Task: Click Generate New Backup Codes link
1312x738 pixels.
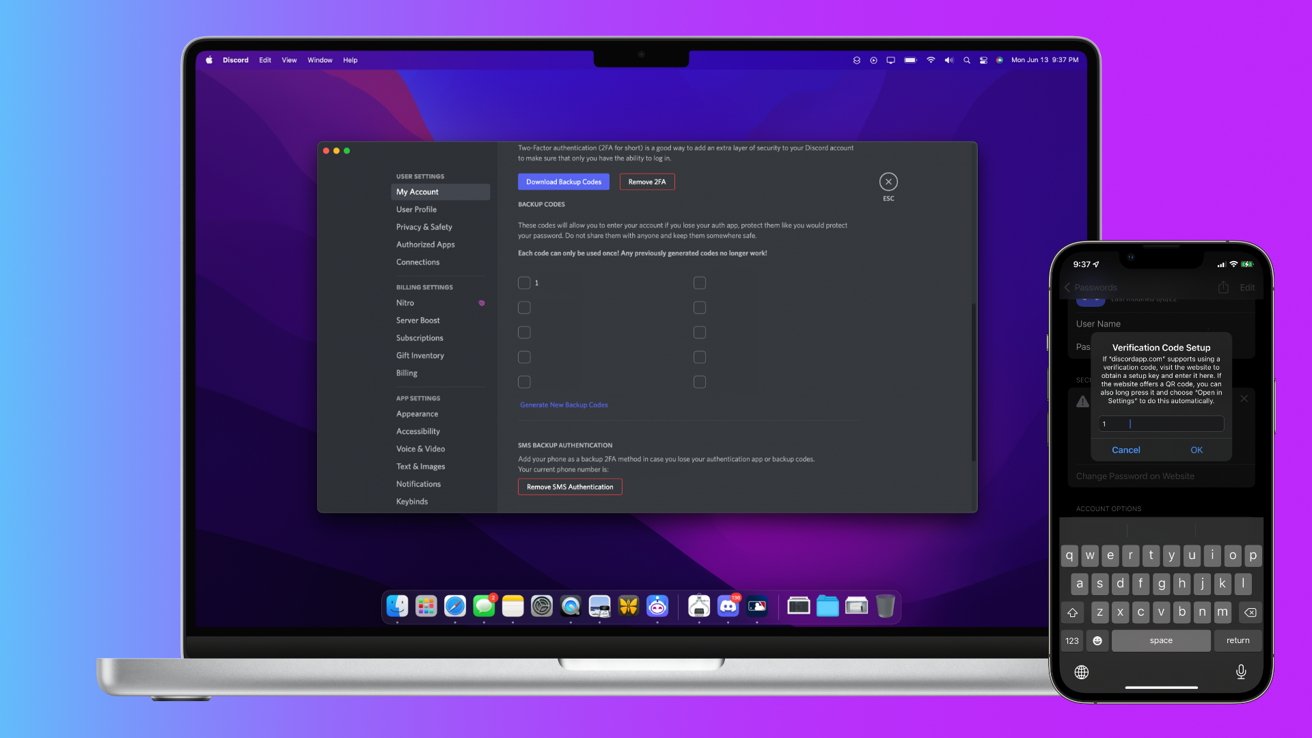Action: (x=564, y=405)
